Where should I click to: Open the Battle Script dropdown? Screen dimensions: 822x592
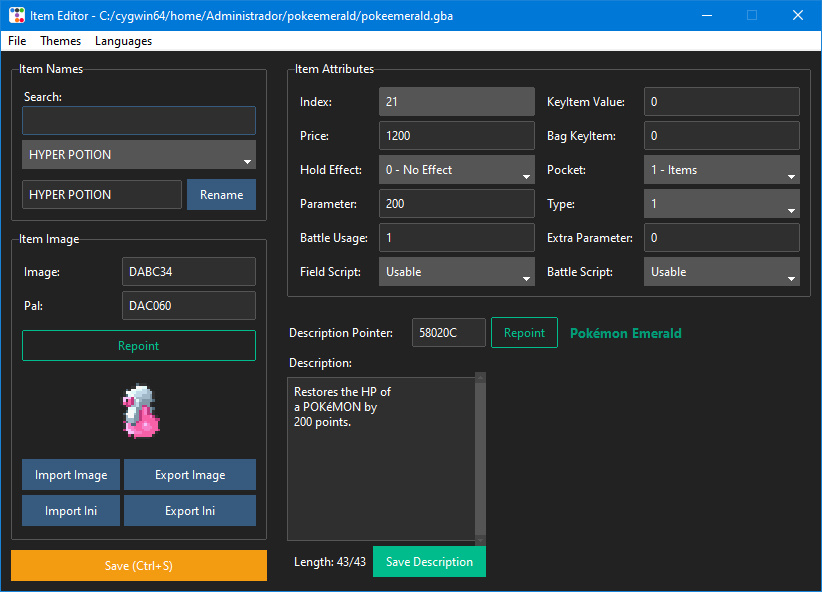pyautogui.click(x=721, y=272)
